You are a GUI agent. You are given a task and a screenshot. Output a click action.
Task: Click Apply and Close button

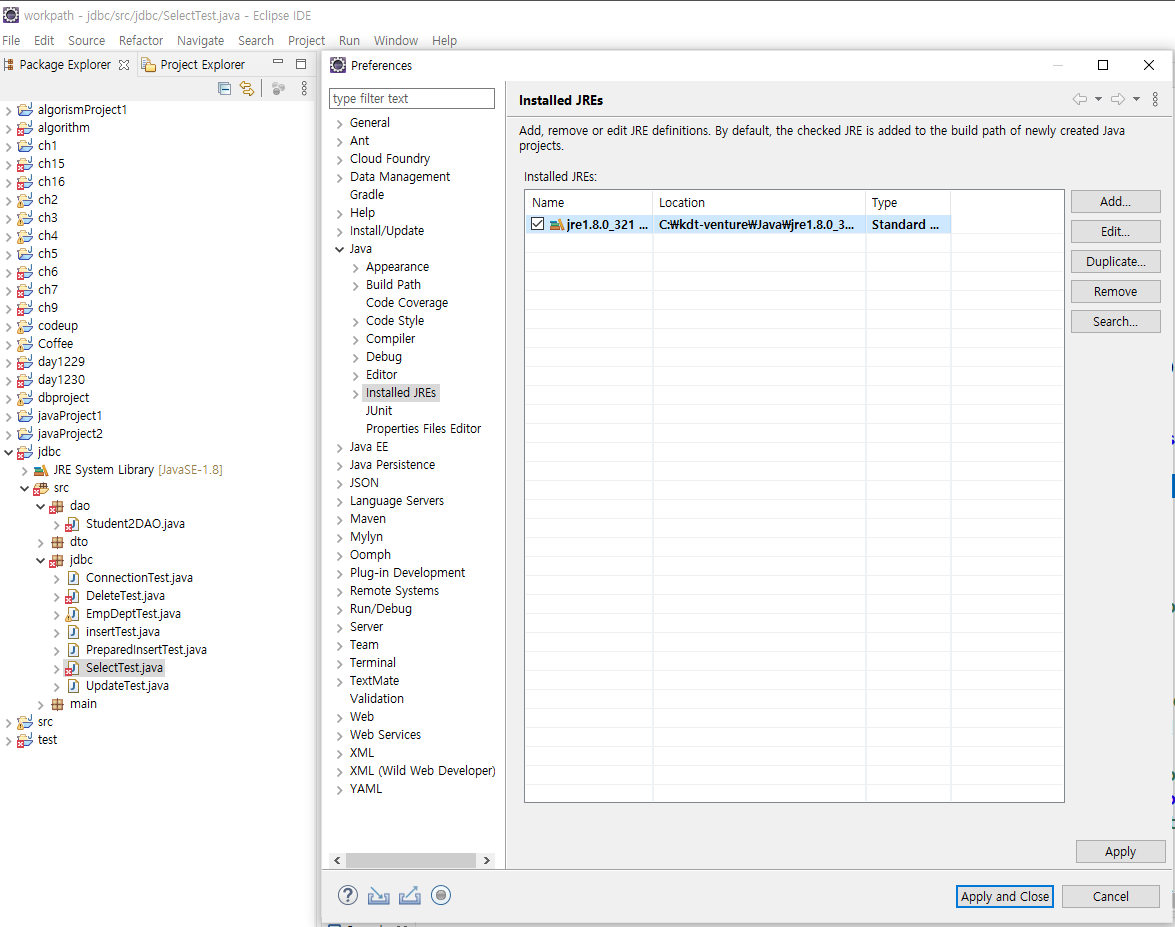1004,896
